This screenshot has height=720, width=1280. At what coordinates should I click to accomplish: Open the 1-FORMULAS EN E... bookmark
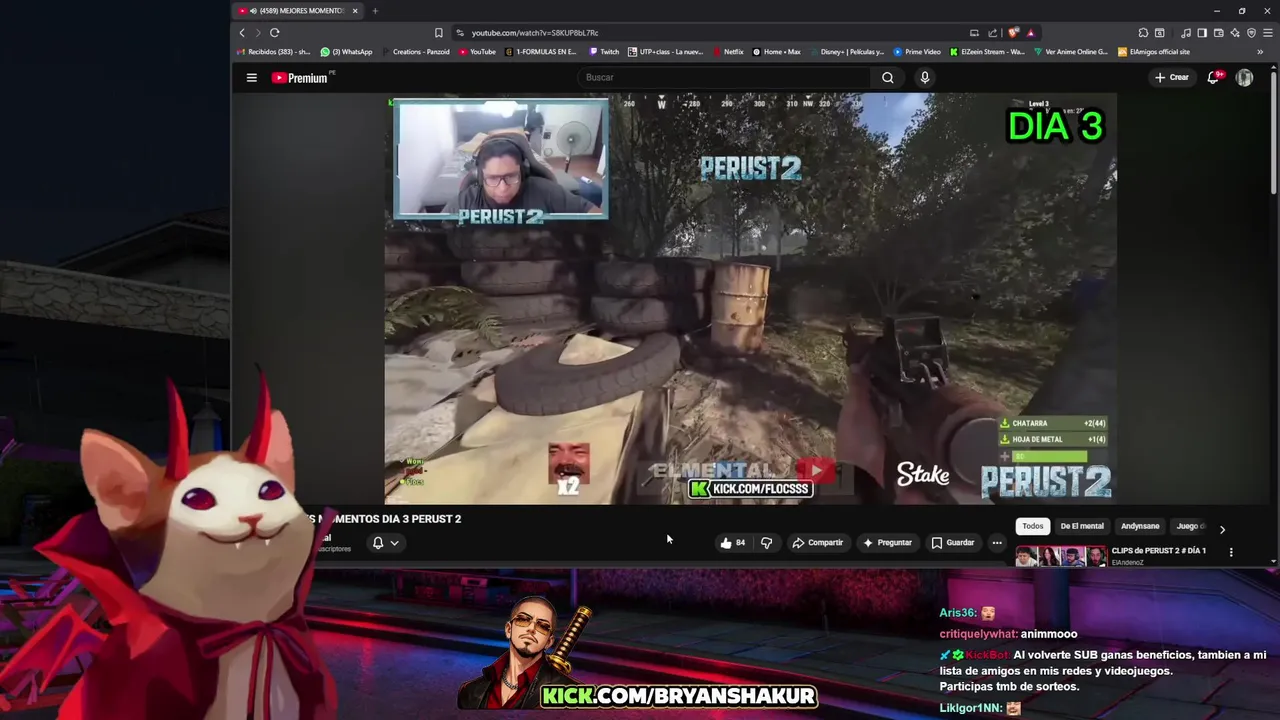click(541, 52)
